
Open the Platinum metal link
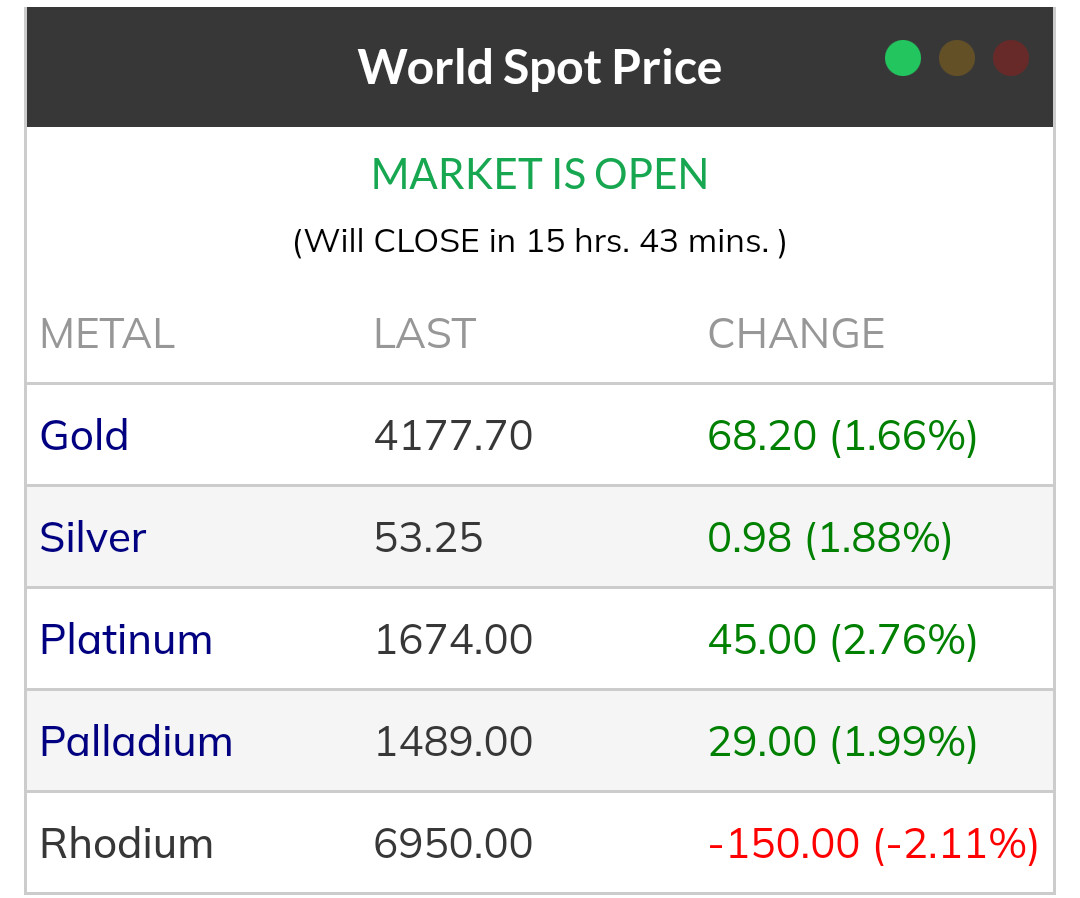(126, 640)
